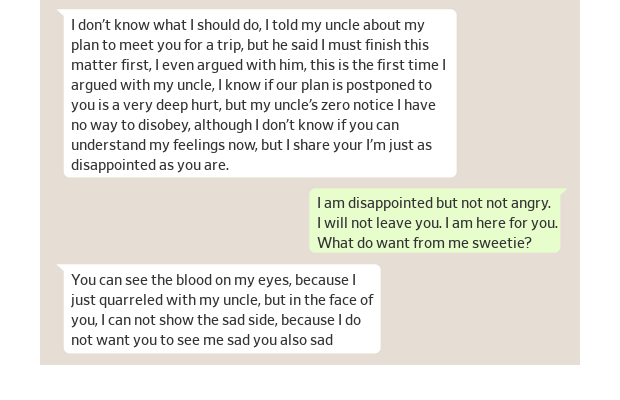Viewport: 620px width, 400px height.
Task: Click the message starting "You can see the blood"
Action: [221, 309]
